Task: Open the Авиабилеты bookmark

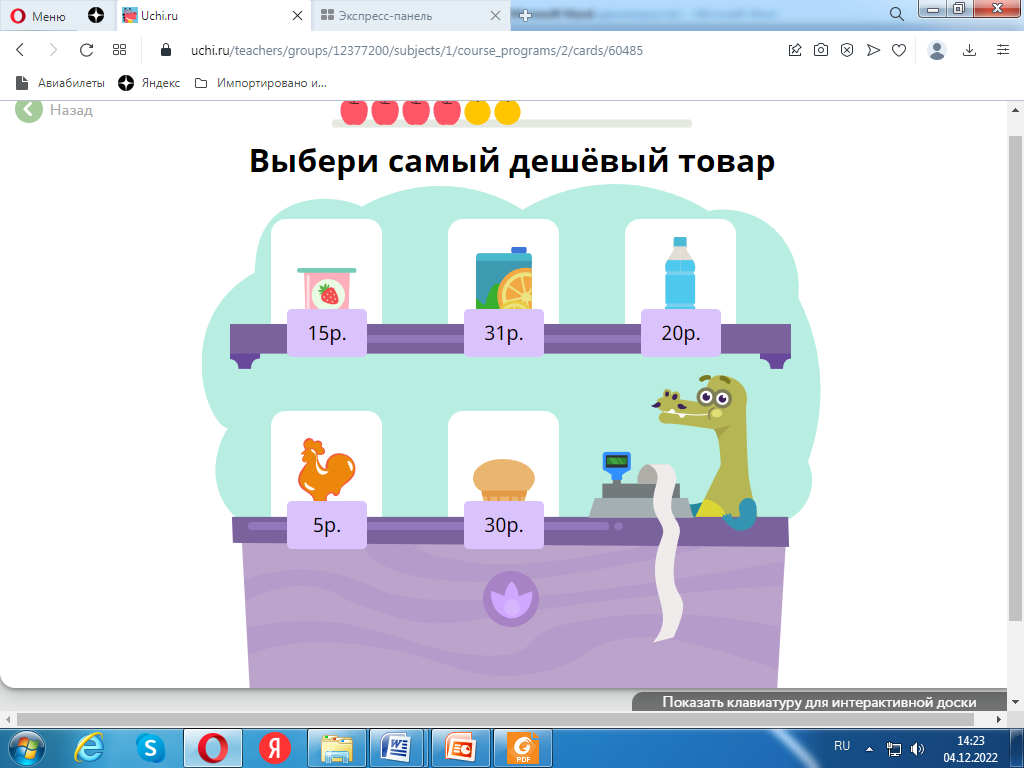Action: point(61,83)
